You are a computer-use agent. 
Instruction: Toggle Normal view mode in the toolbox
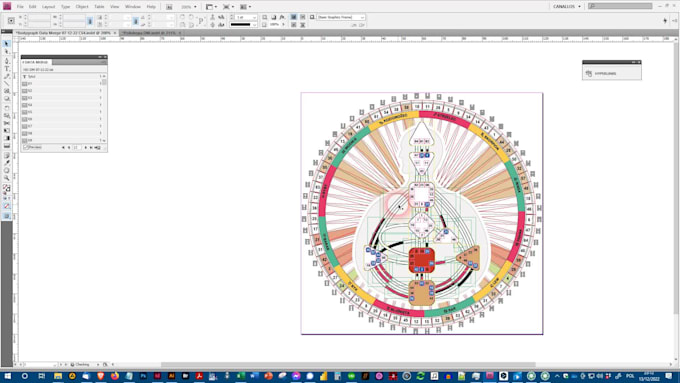(x=7, y=216)
